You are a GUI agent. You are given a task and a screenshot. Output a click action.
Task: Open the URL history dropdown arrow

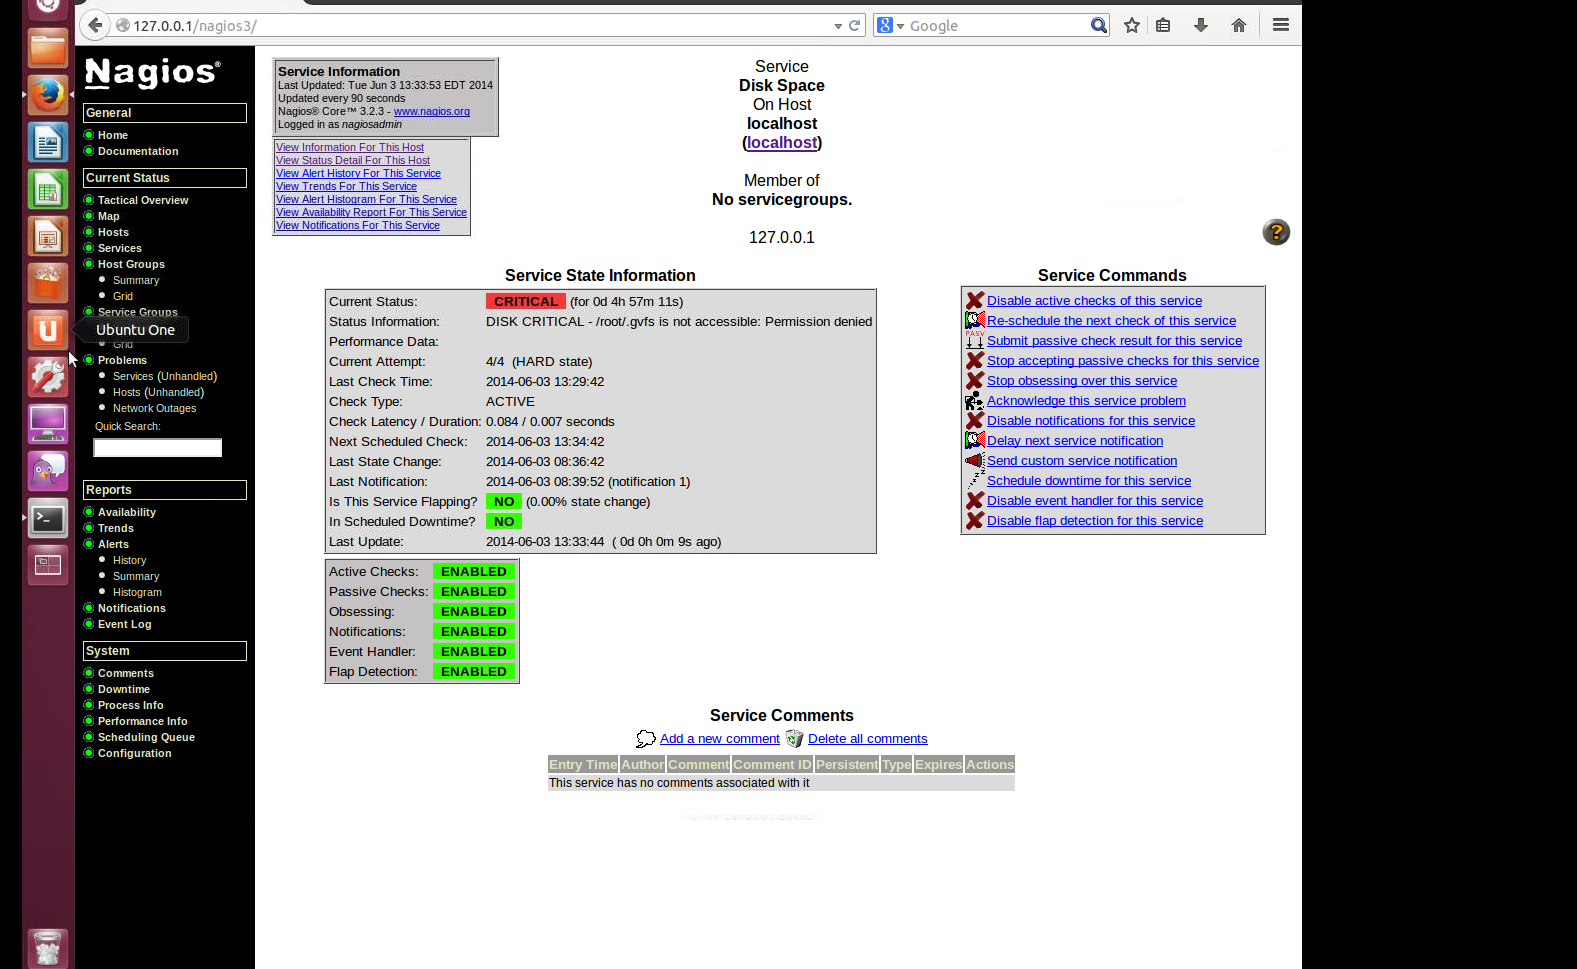(x=838, y=26)
